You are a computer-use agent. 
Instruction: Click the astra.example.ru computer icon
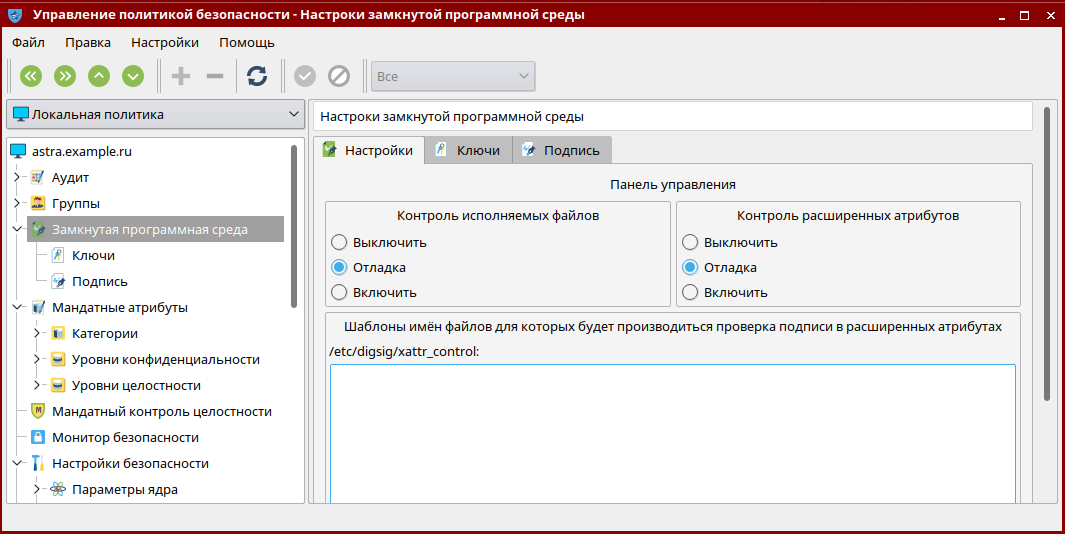[x=18, y=152]
